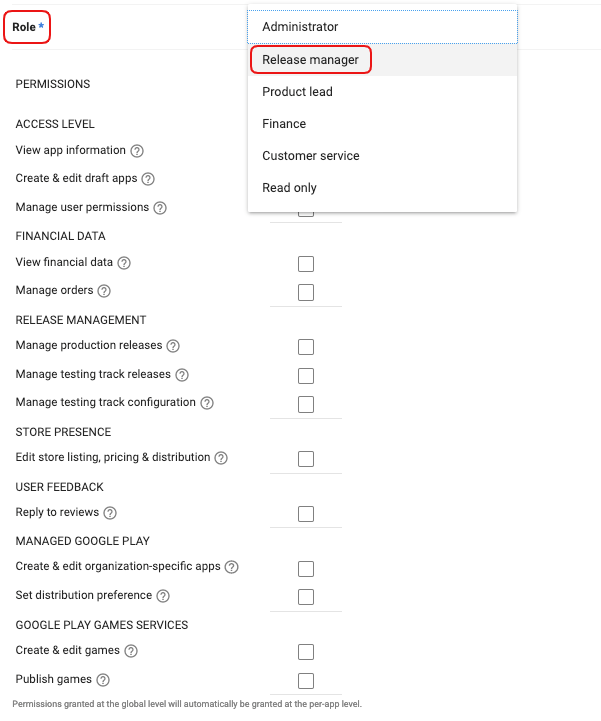601x721 pixels.
Task: Open help tooltip for Manage user permissions
Action: click(160, 208)
